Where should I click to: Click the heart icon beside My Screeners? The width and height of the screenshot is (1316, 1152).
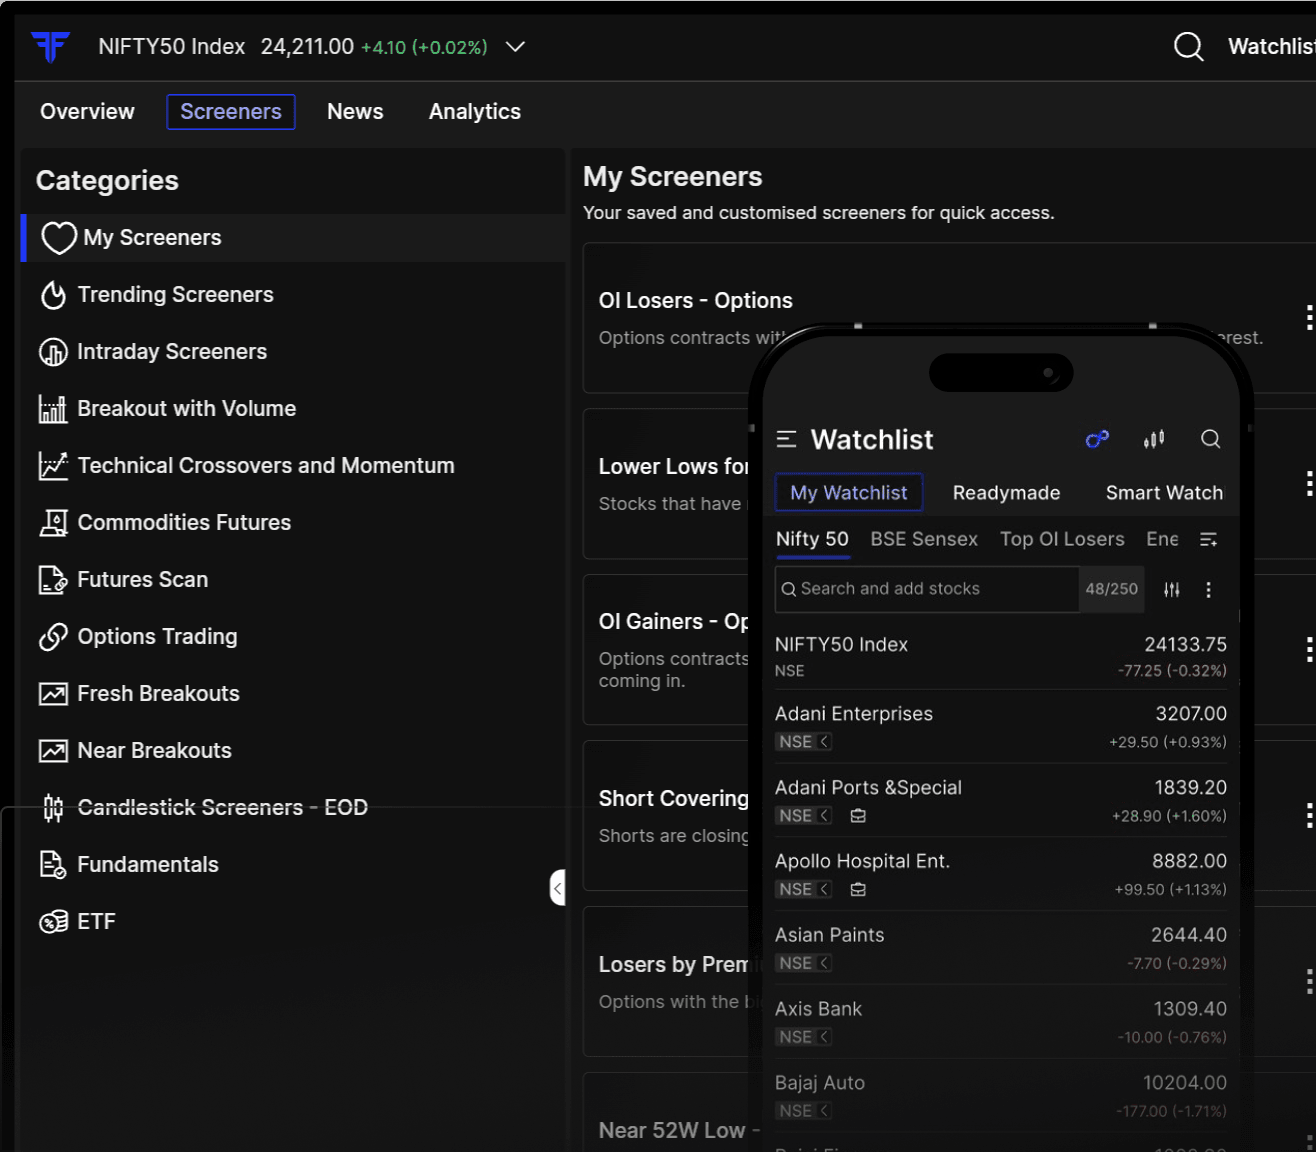click(x=59, y=238)
